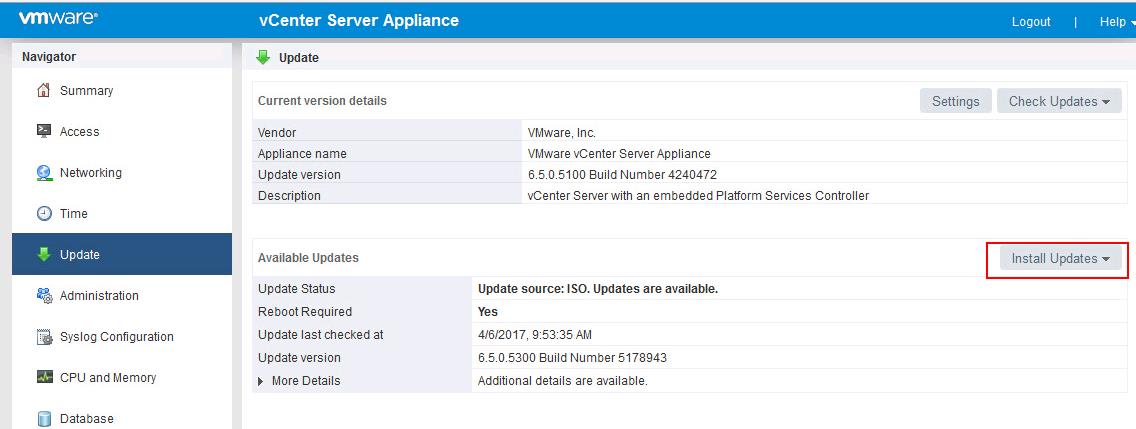Click the CPU and Memory monitor icon
Image resolution: width=1136 pixels, height=429 pixels.
(44, 378)
